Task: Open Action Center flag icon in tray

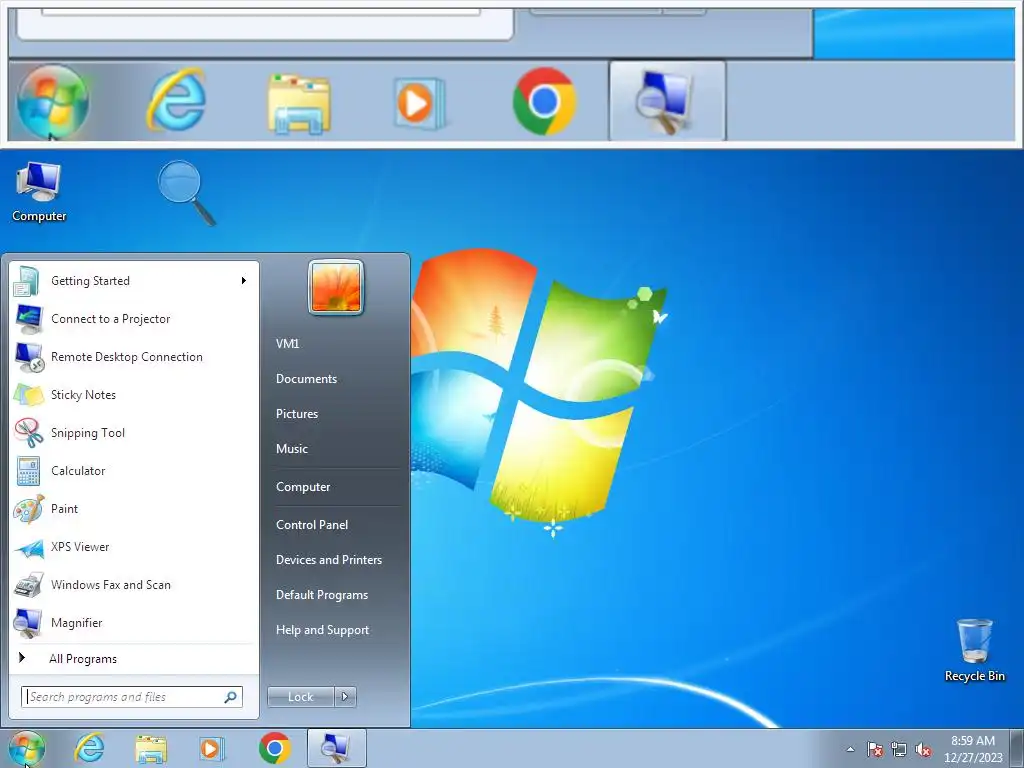Action: coord(875,749)
